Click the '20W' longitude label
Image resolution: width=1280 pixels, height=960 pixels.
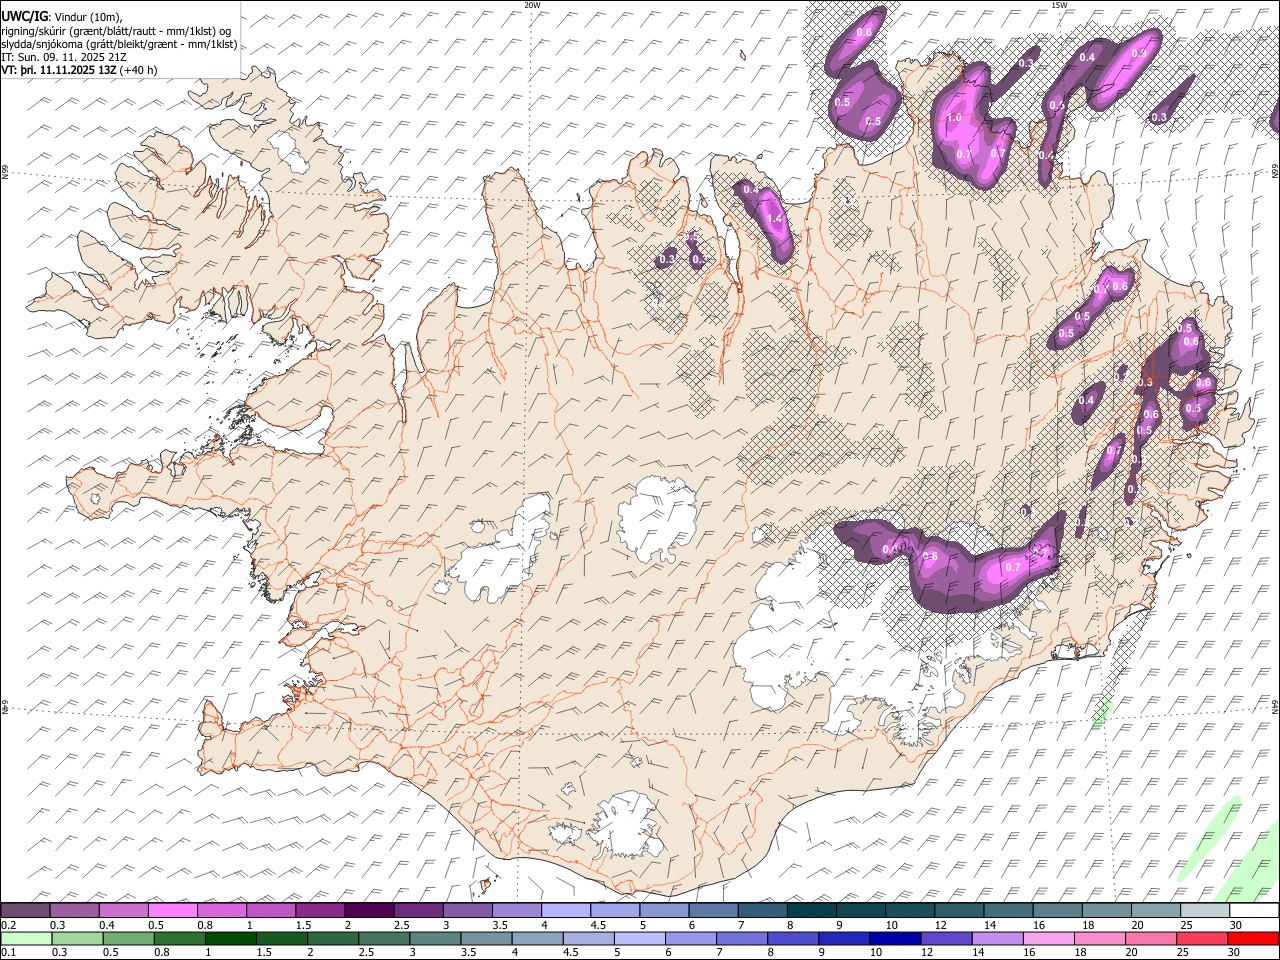pyautogui.click(x=532, y=5)
